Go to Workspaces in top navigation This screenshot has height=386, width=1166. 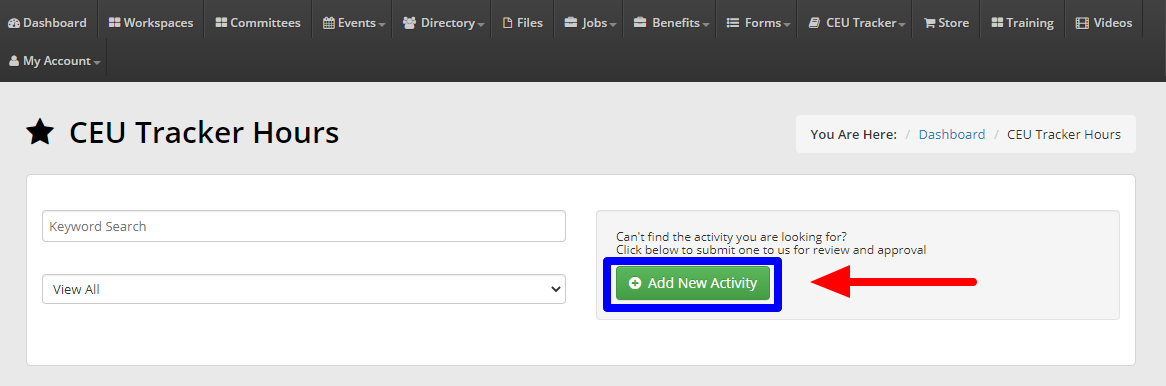(151, 23)
